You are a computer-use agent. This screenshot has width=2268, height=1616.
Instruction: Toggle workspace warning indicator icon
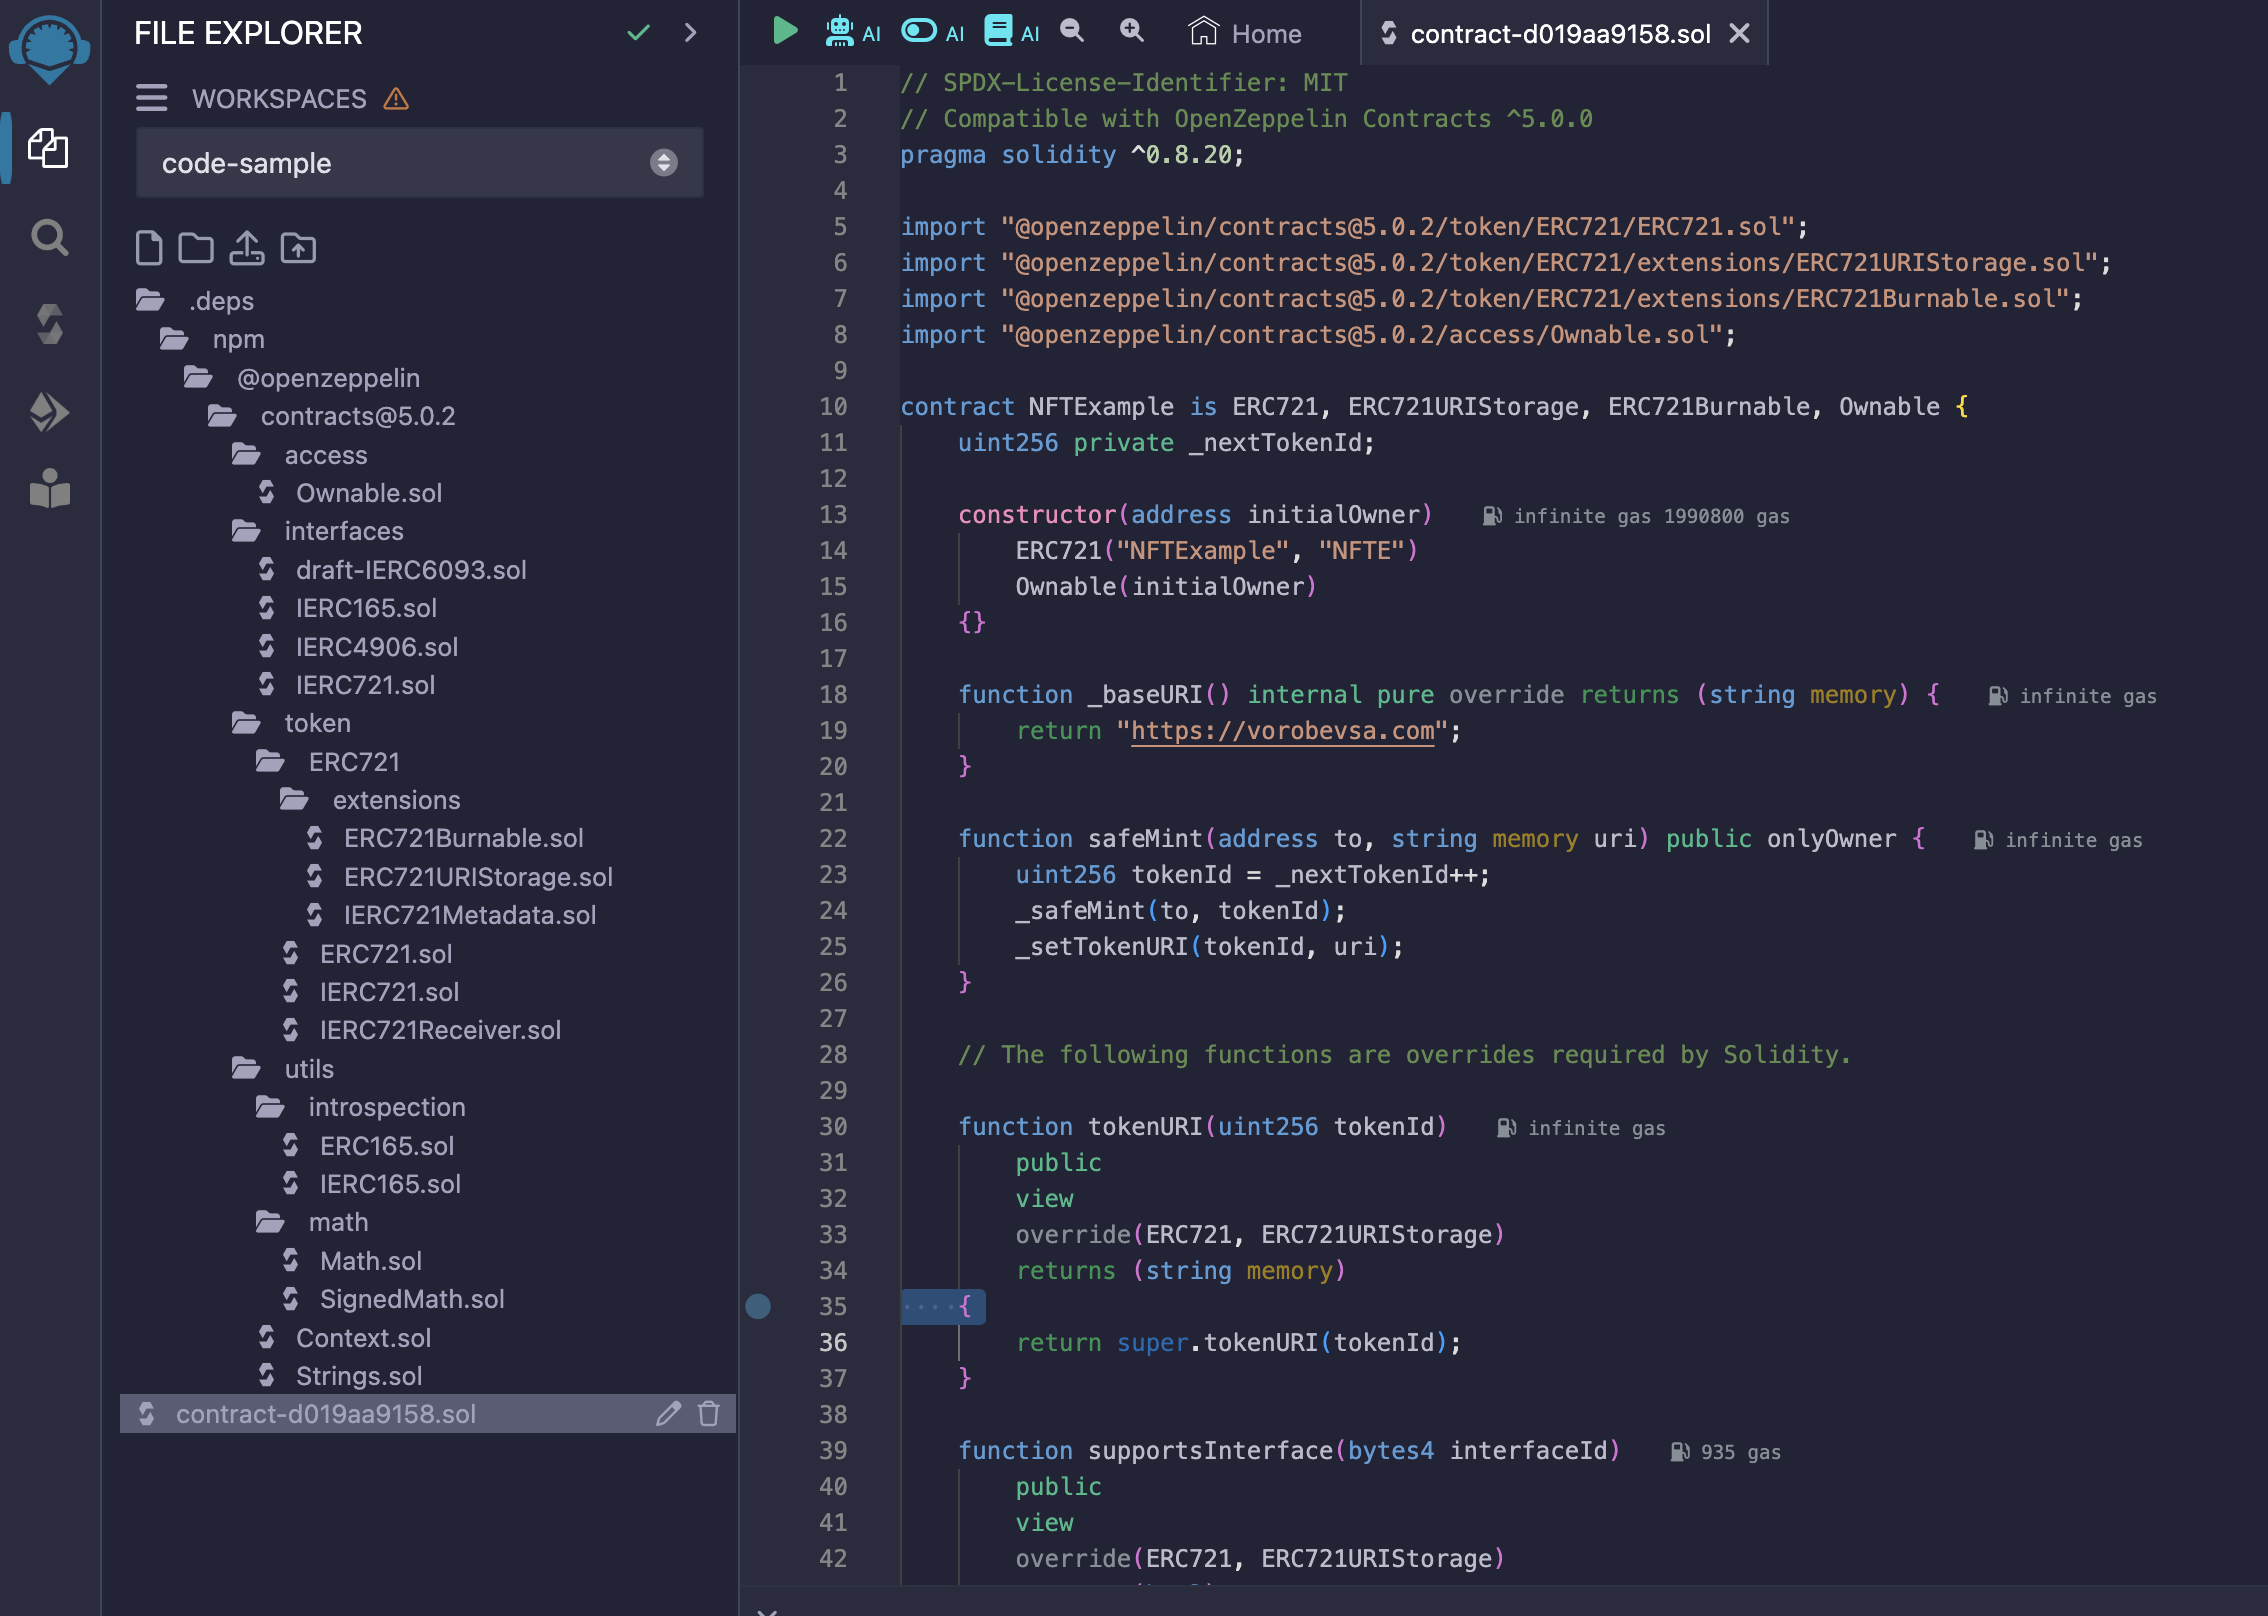(392, 98)
